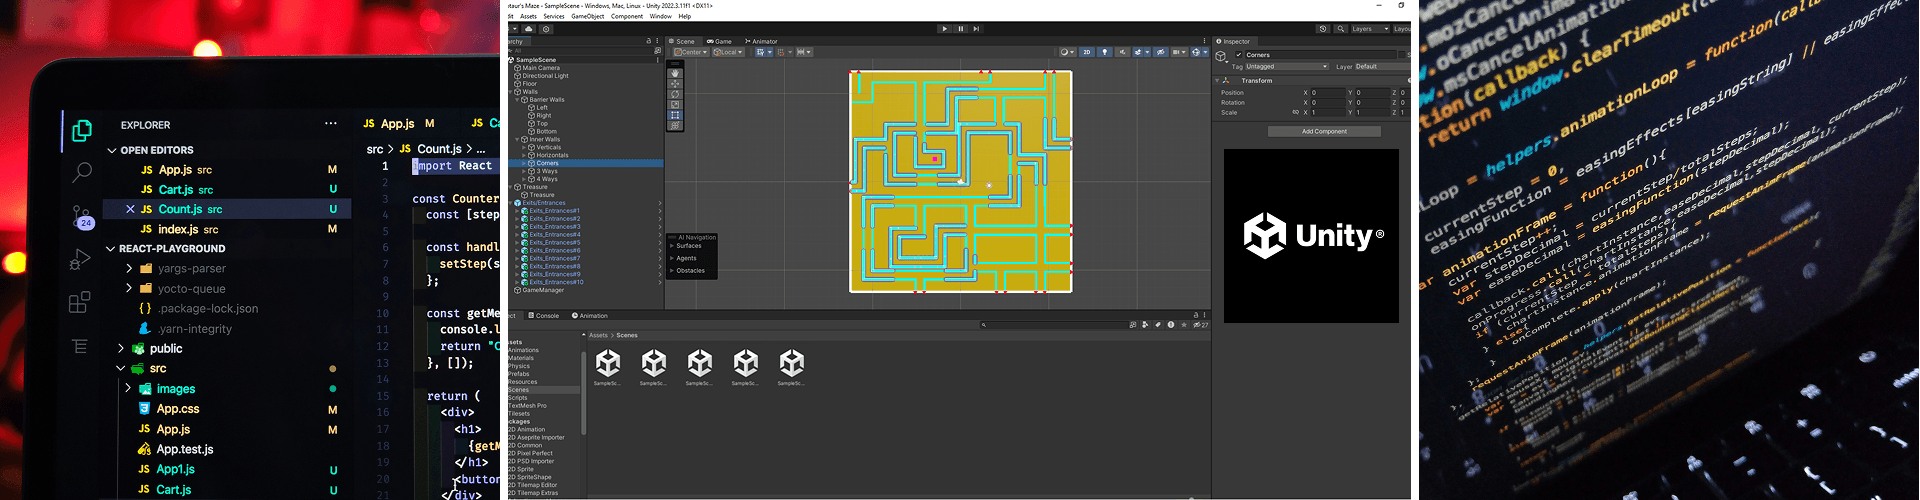Screen dimensions: 1920x500
Task: Switch to the Game tab
Action: (x=720, y=41)
